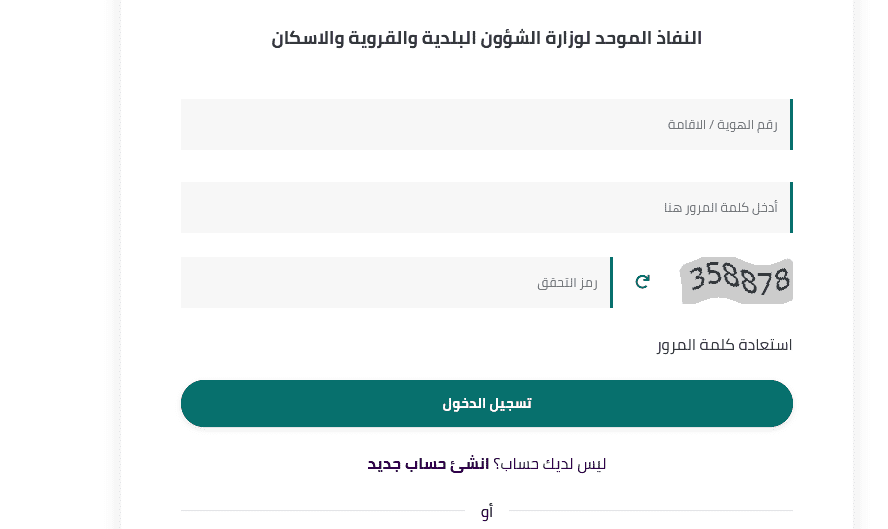Click the رمز التحقق placeholder text
This screenshot has width=888, height=529.
[x=567, y=283]
